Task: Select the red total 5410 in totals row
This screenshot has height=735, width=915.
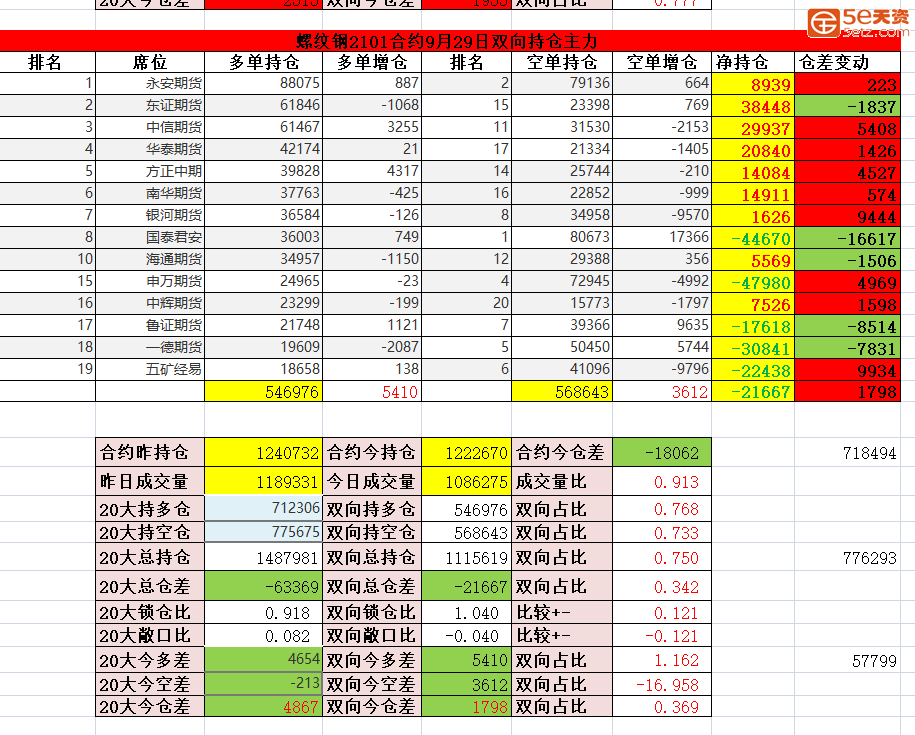Action: tap(372, 391)
